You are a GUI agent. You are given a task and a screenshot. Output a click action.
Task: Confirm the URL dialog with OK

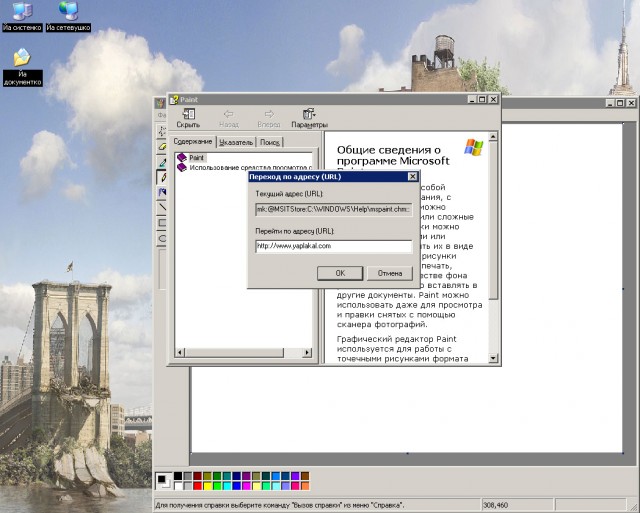click(x=340, y=273)
